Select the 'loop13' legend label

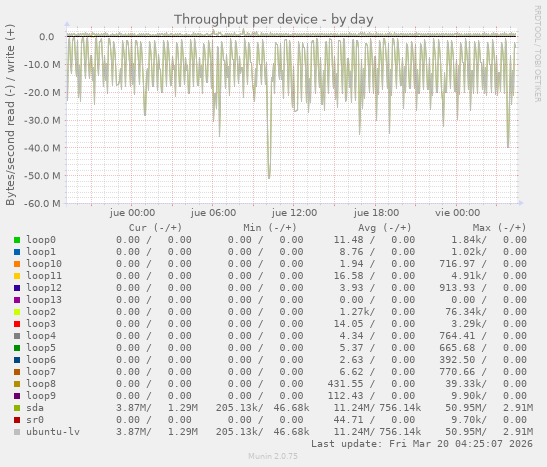pos(44,300)
